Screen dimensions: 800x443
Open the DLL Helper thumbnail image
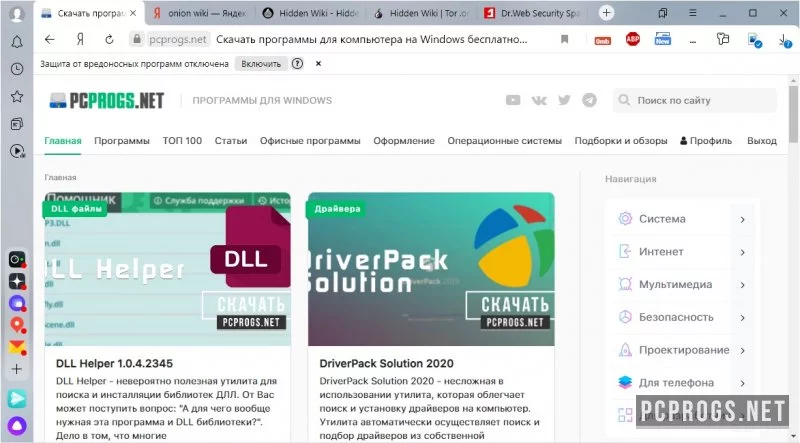(167, 269)
